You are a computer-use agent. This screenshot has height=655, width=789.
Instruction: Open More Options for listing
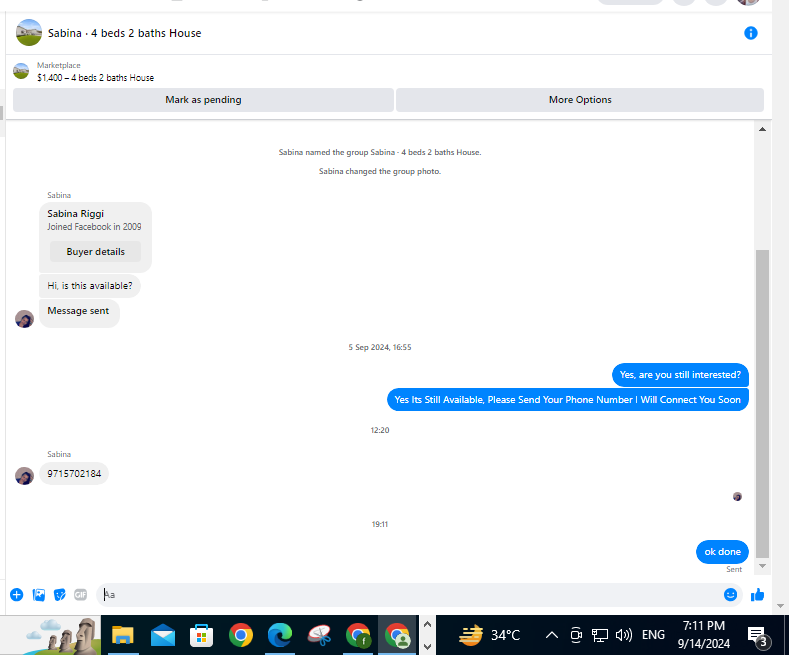580,100
